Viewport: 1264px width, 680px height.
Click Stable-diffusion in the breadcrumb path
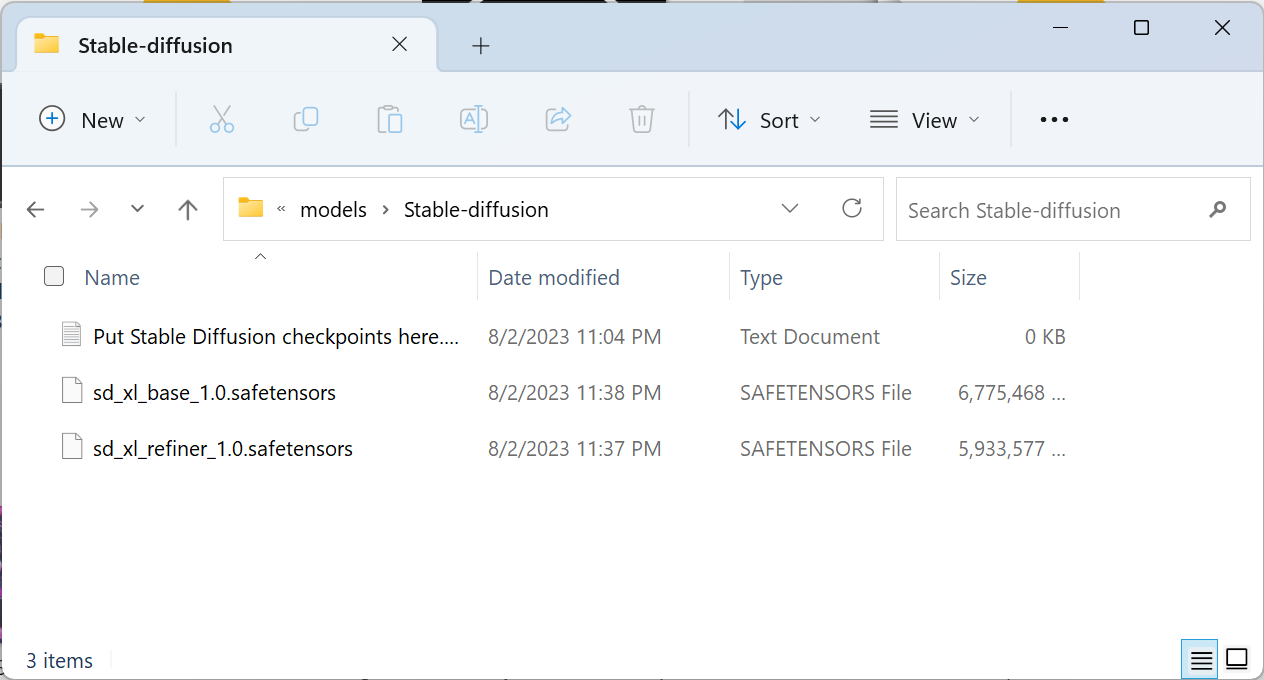pos(476,210)
